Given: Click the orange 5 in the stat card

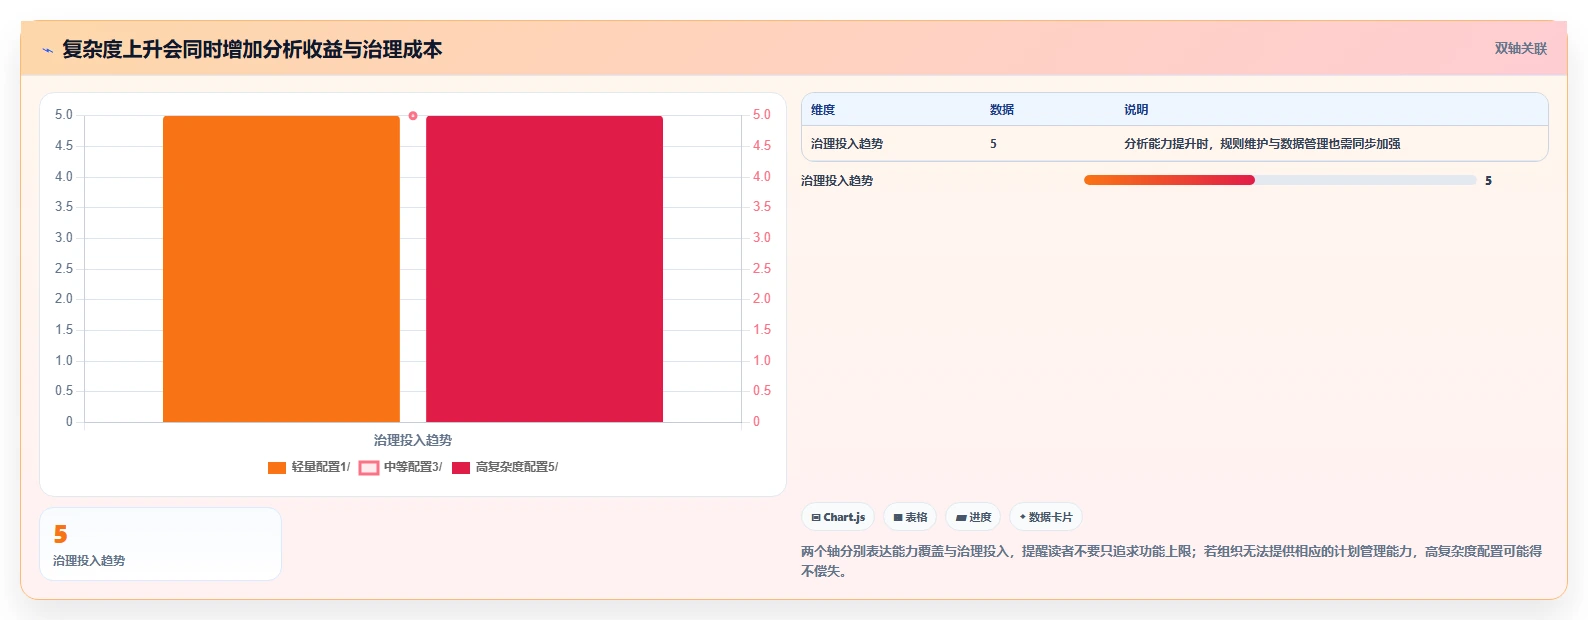Looking at the screenshot, I should pyautogui.click(x=60, y=535).
